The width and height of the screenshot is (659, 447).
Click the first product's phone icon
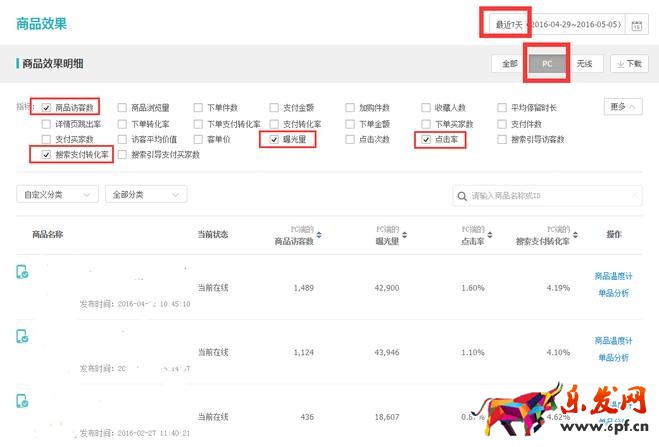pyautogui.click(x=22, y=273)
